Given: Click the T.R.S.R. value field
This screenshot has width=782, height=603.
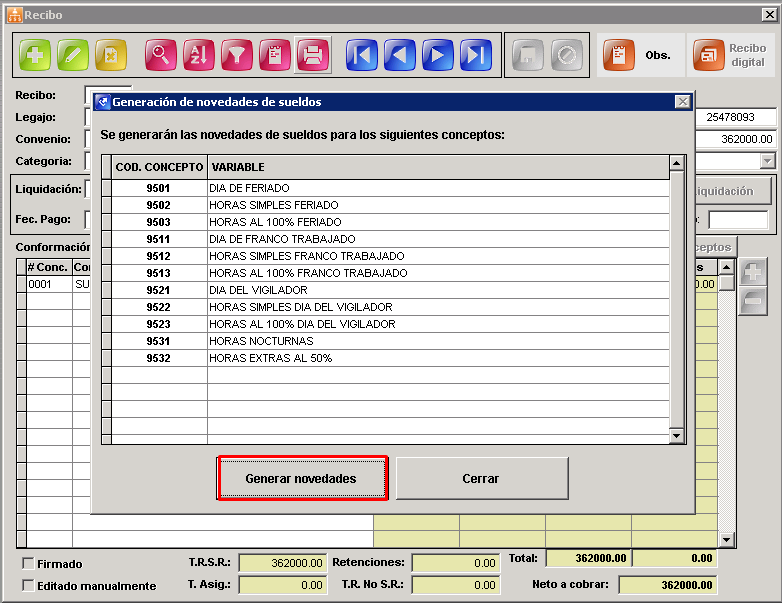Looking at the screenshot, I should (283, 563).
